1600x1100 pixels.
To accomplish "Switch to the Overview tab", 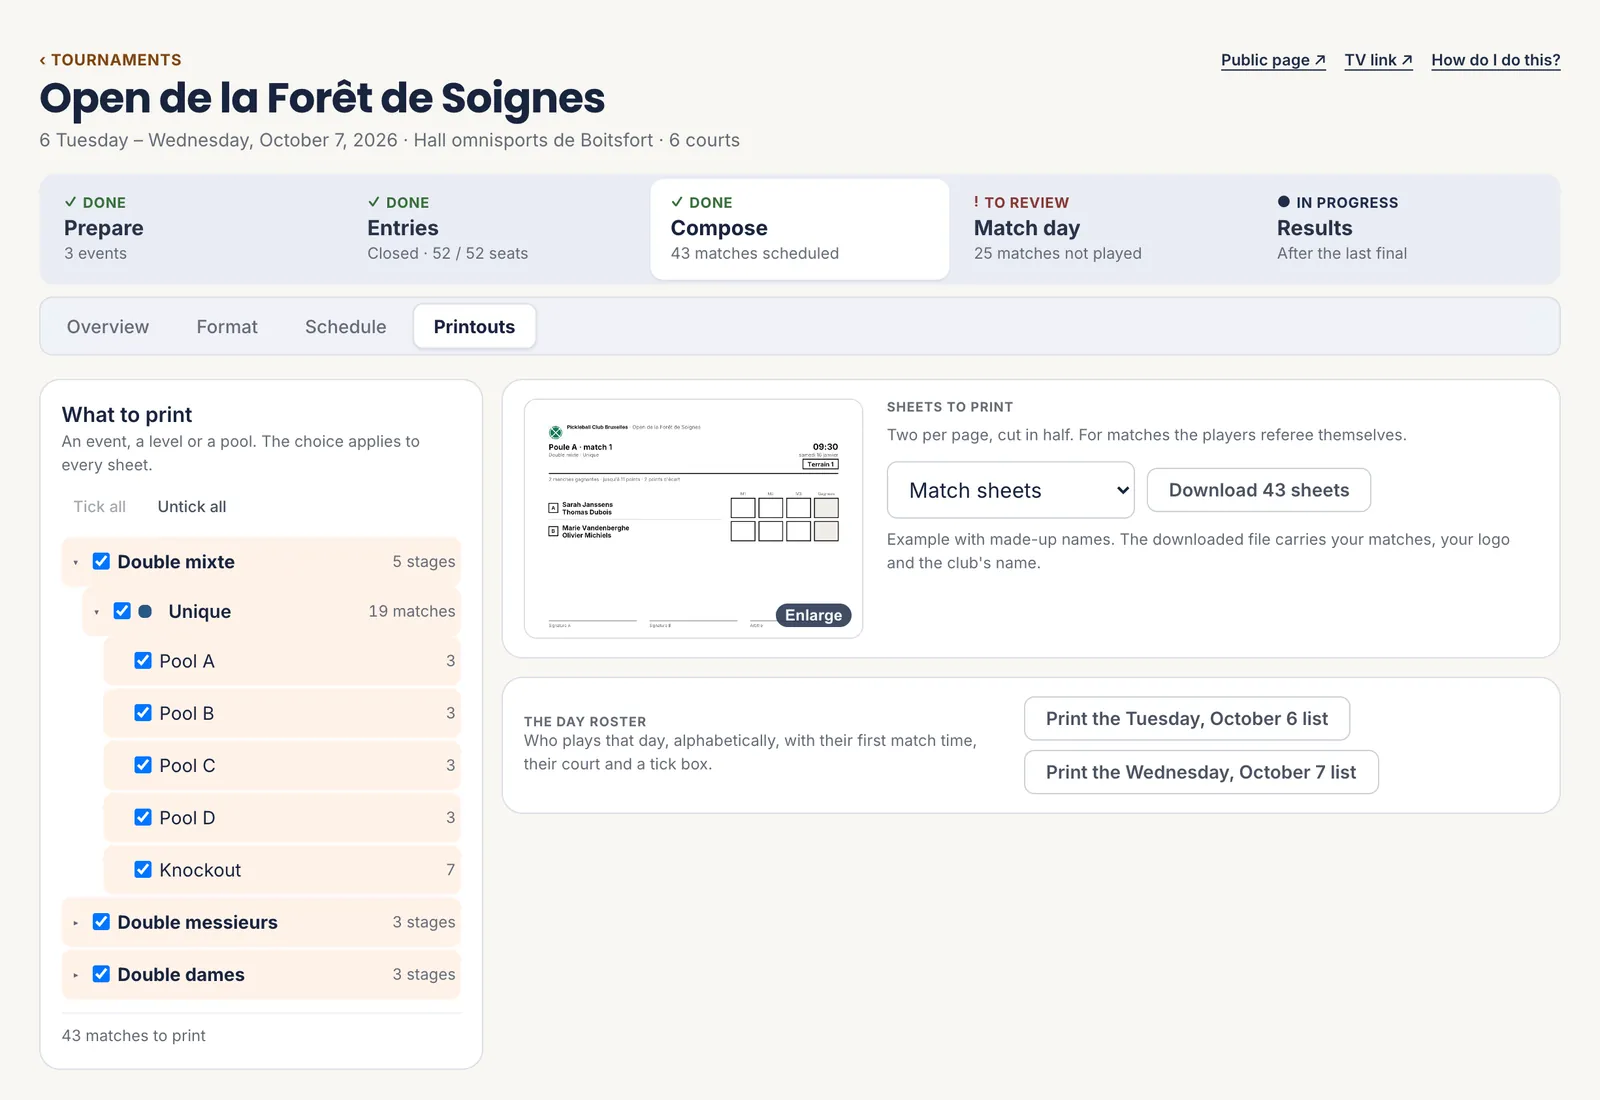I will [108, 327].
